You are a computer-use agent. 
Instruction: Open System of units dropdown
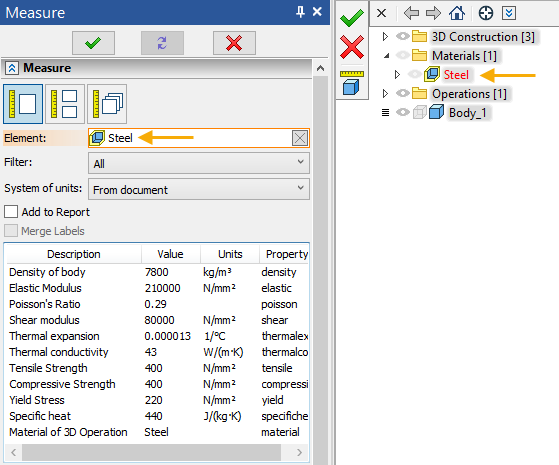pyautogui.click(x=199, y=189)
